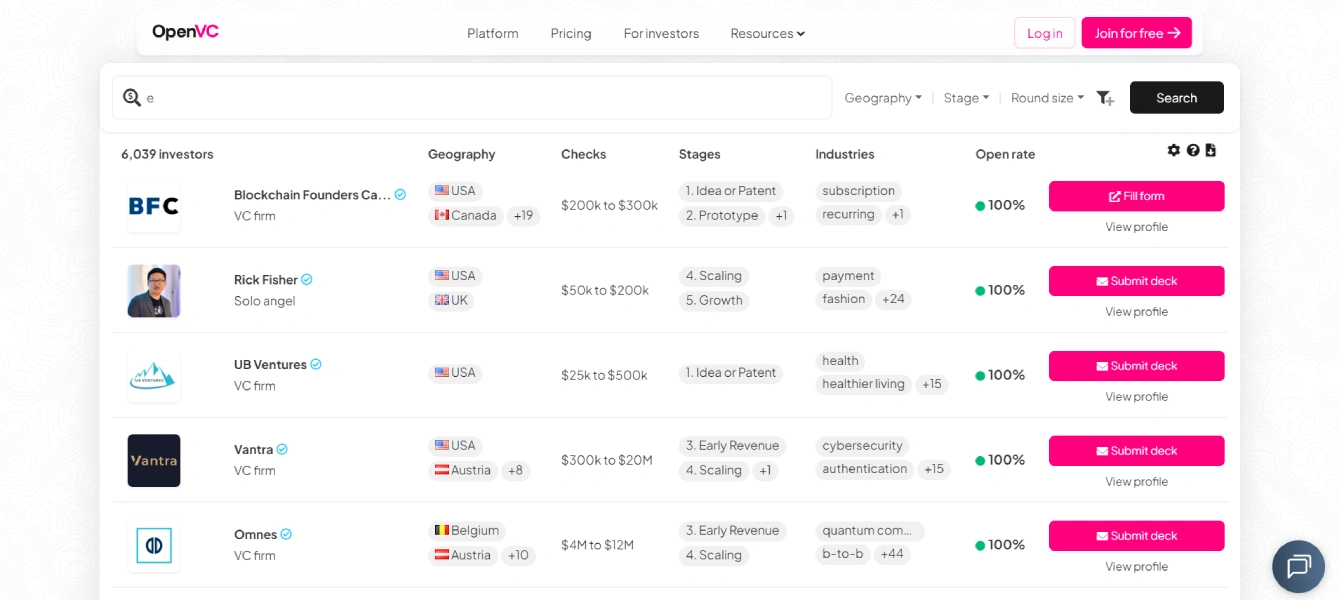View profile of Omnes
1339x600 pixels.
(x=1136, y=567)
